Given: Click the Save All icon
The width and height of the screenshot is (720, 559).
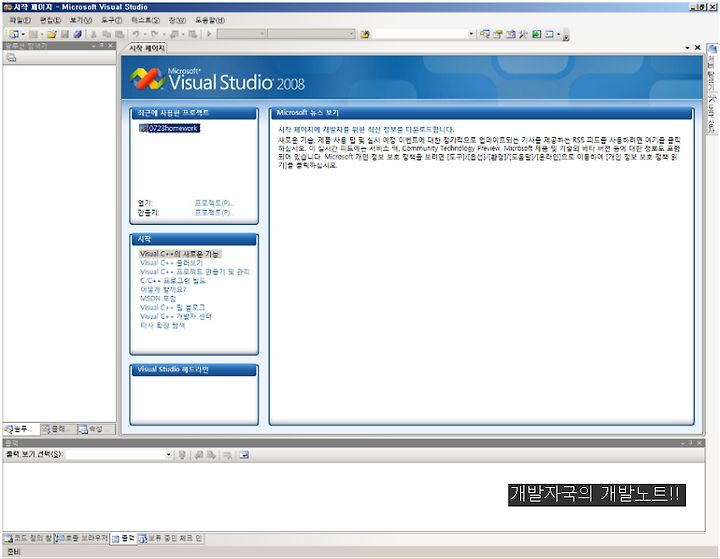Looking at the screenshot, I should coord(77,34).
